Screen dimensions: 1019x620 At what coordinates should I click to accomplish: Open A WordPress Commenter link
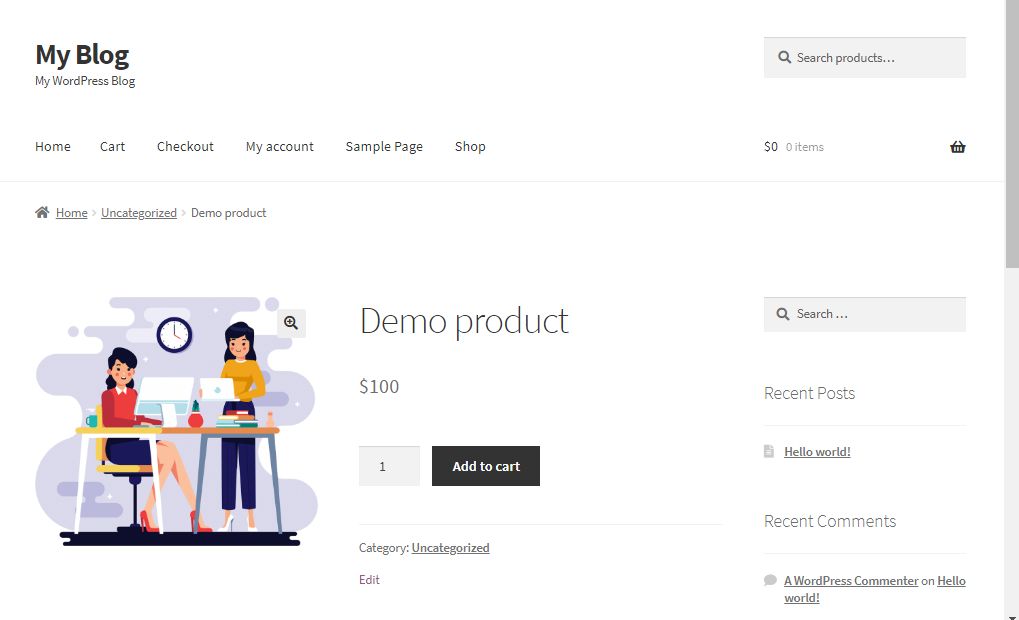pyautogui.click(x=851, y=581)
